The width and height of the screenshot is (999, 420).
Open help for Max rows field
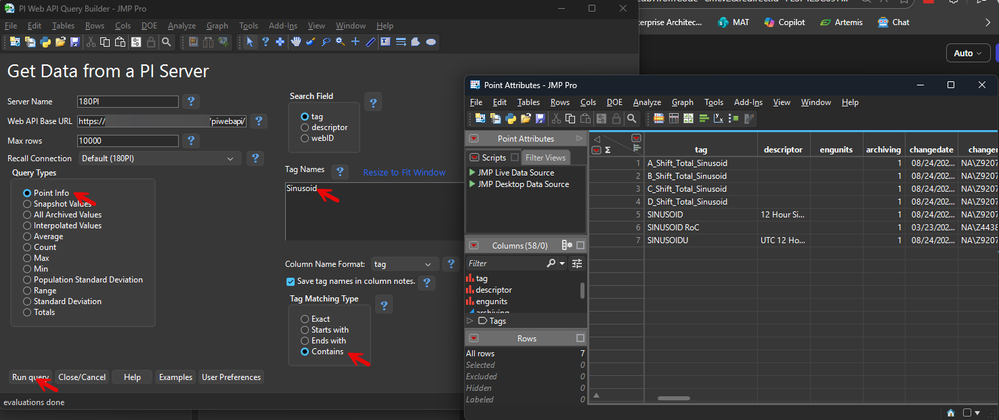click(191, 140)
